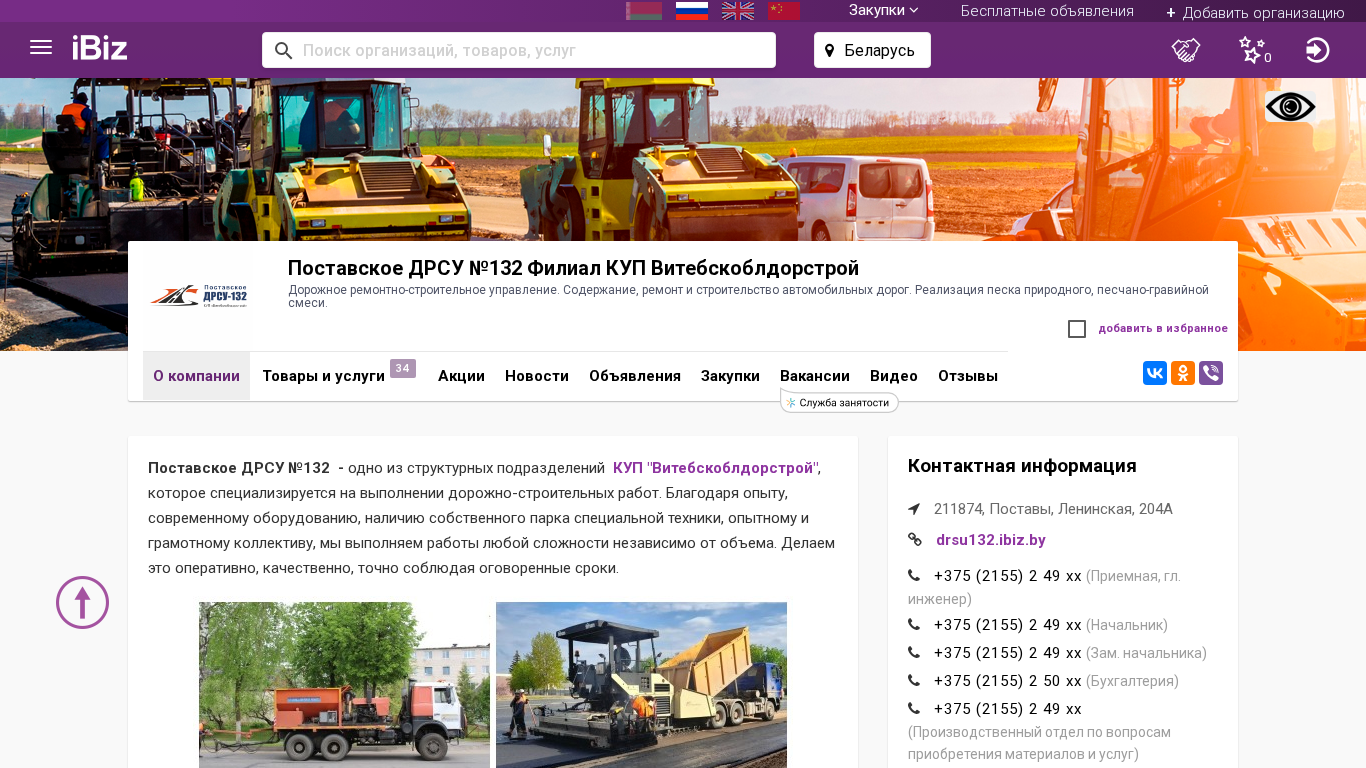Open the Новости tab

point(537,376)
